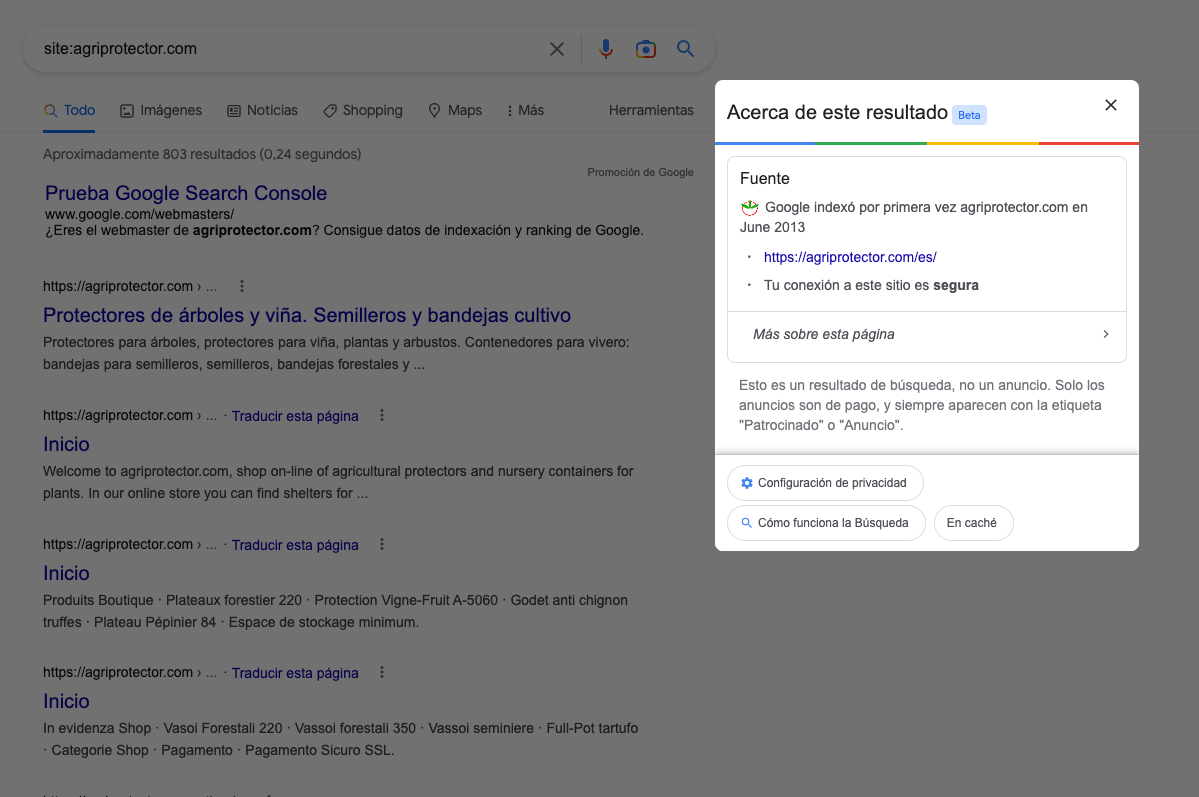Translate the Welcome to agriprotector result page
The height and width of the screenshot is (797, 1199).
(x=295, y=416)
